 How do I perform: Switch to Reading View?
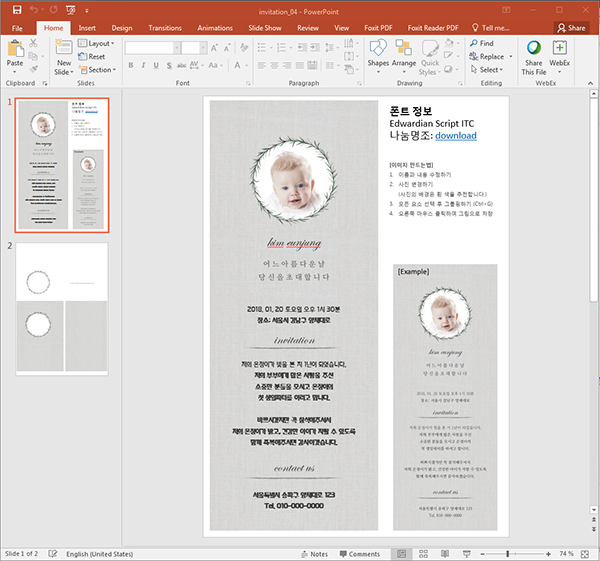[x=445, y=554]
